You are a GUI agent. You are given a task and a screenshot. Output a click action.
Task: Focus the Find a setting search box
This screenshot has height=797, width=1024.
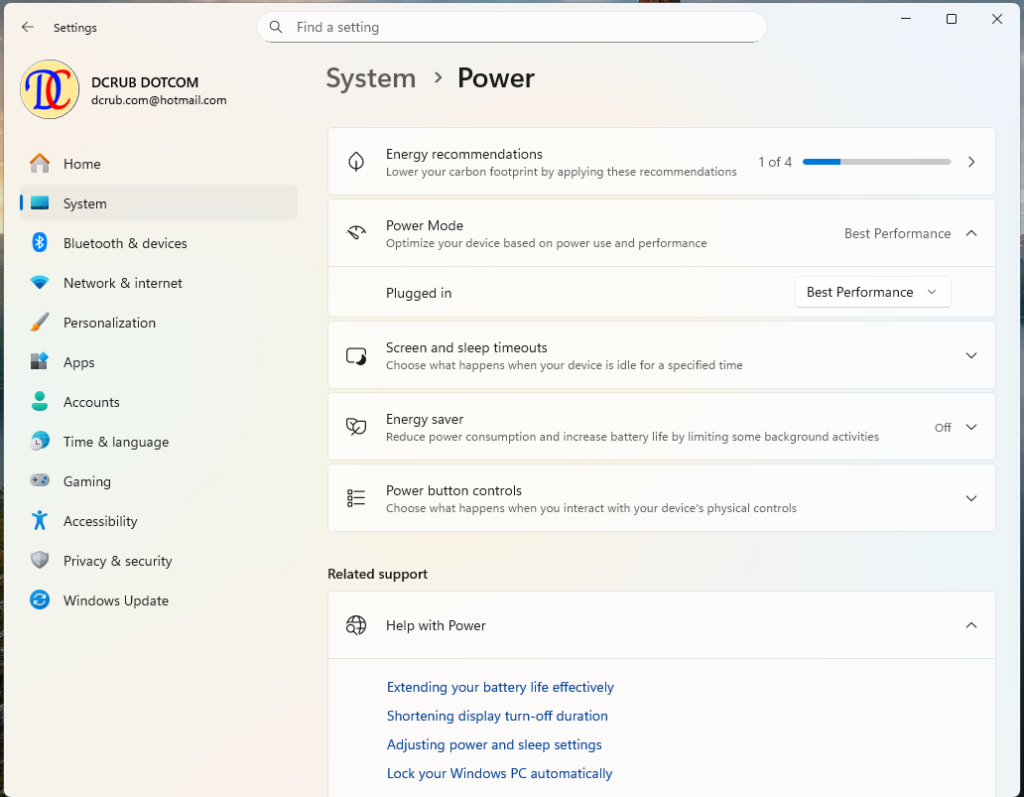[511, 27]
